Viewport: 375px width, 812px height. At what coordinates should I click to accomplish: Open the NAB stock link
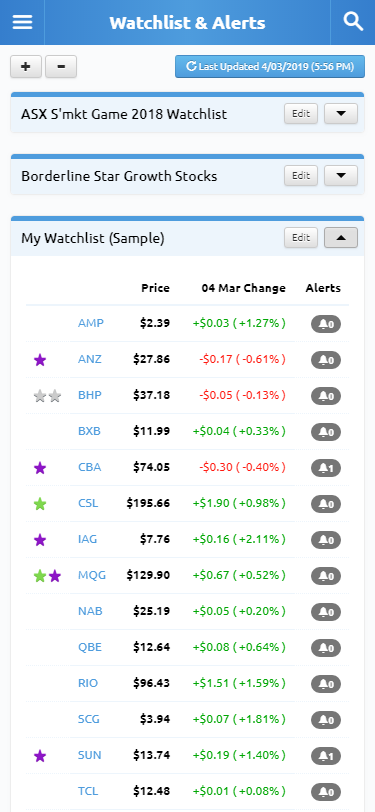(90, 611)
